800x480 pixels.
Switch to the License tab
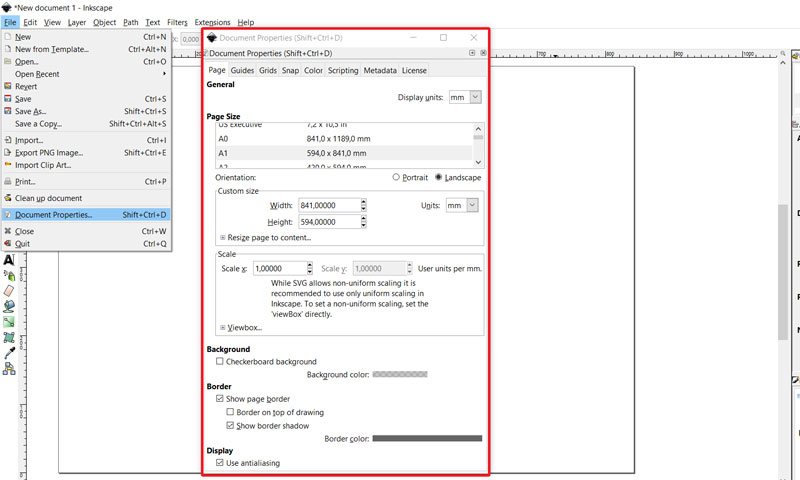coord(414,70)
